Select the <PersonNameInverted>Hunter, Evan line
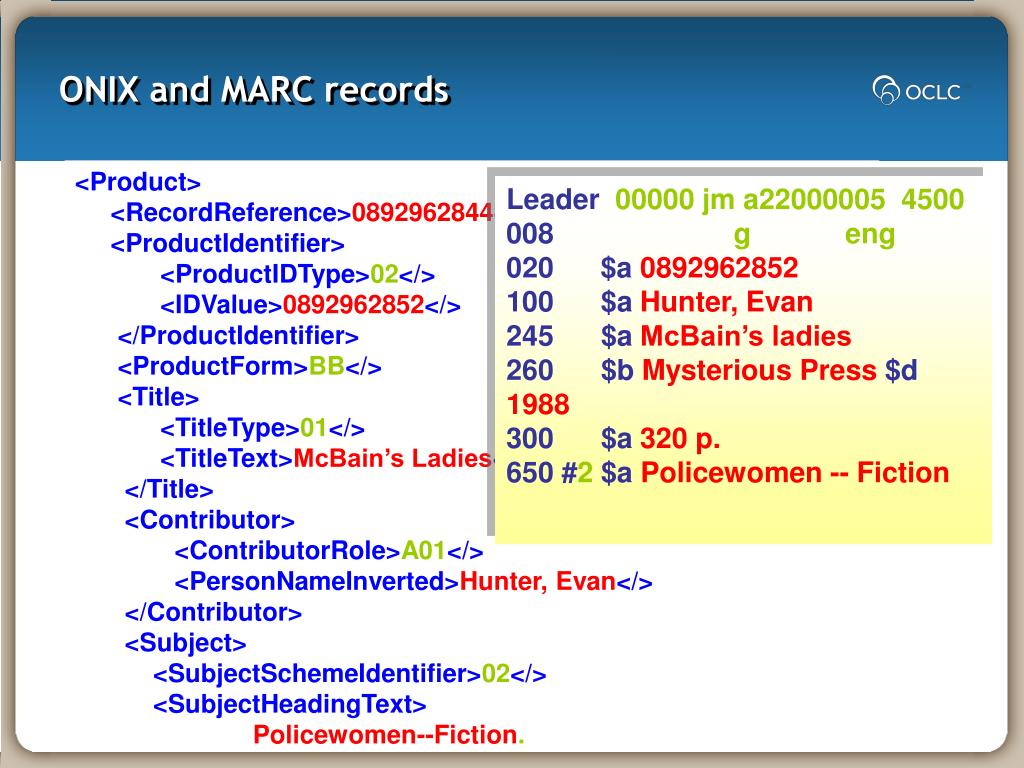Screen dimensions: 1024x768 click(x=413, y=581)
